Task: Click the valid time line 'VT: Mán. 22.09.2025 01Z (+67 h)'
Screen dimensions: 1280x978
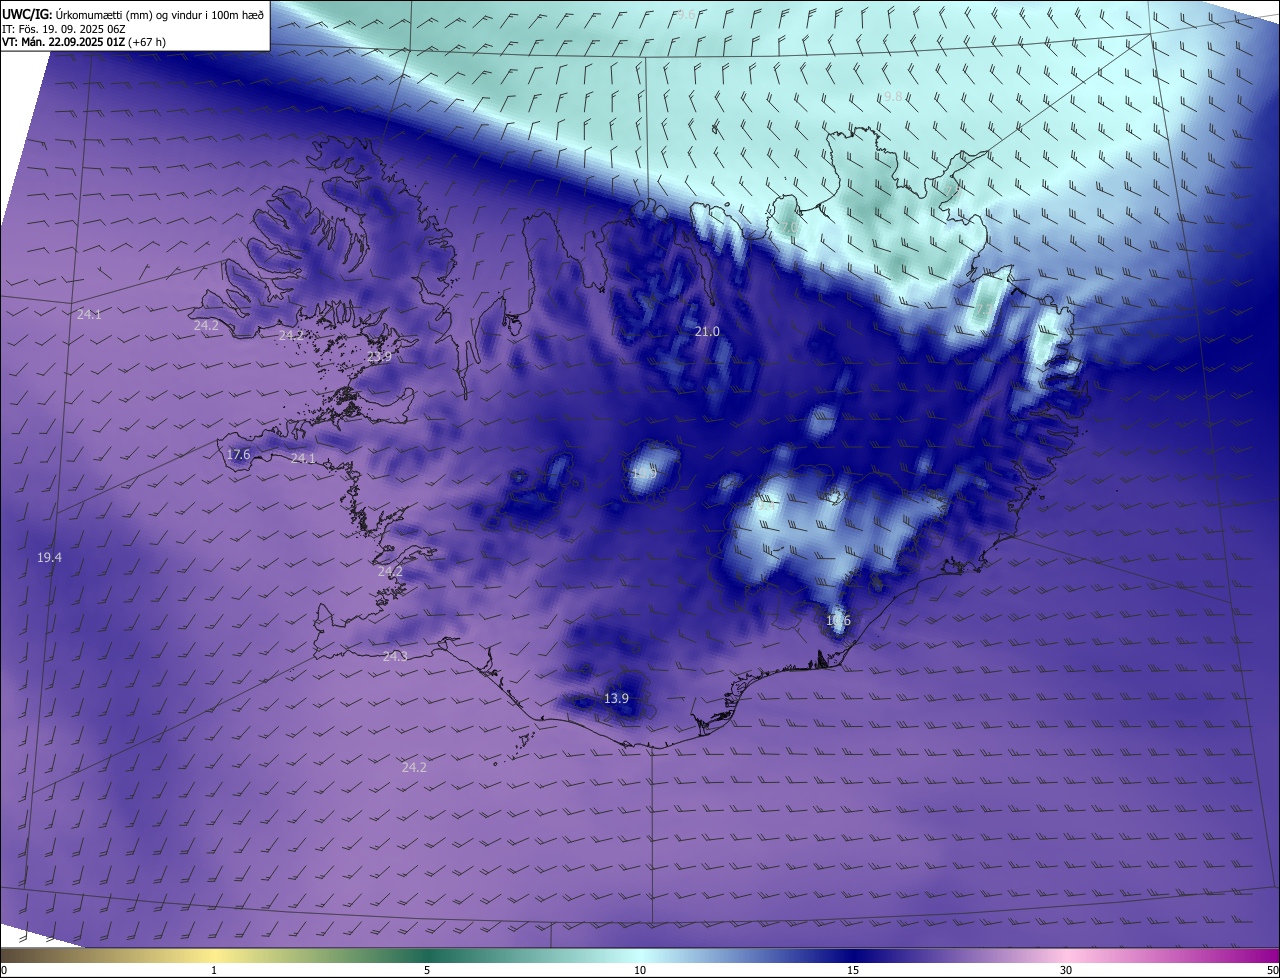Action: tap(84, 42)
